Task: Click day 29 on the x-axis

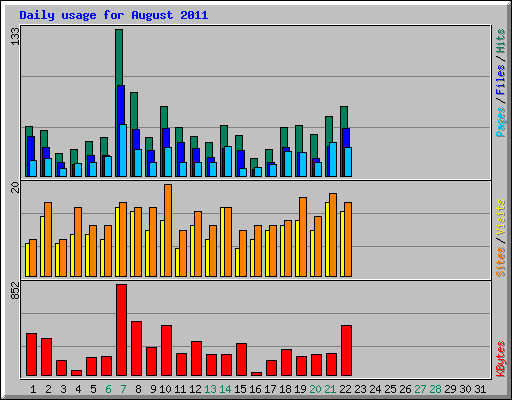Action: 450,389
